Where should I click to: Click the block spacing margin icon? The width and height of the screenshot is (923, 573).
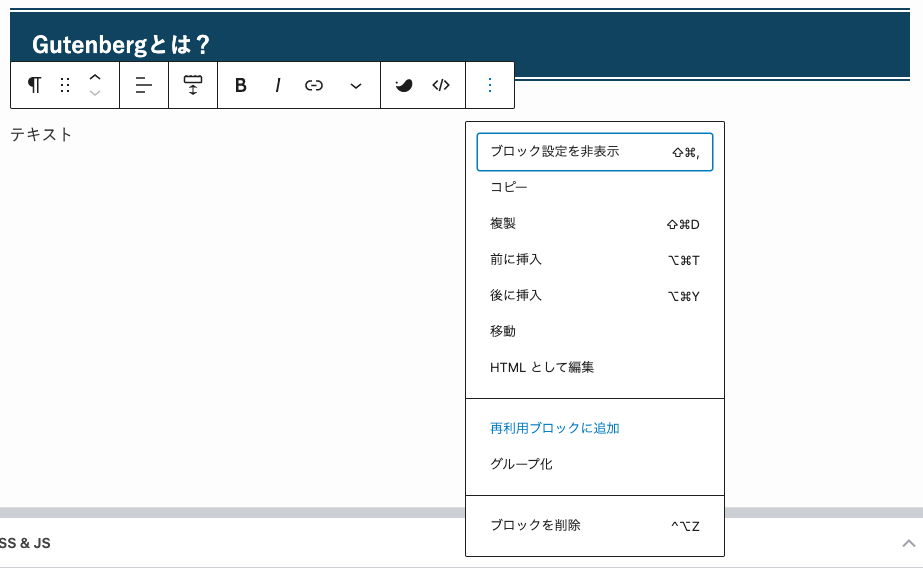coord(192,85)
